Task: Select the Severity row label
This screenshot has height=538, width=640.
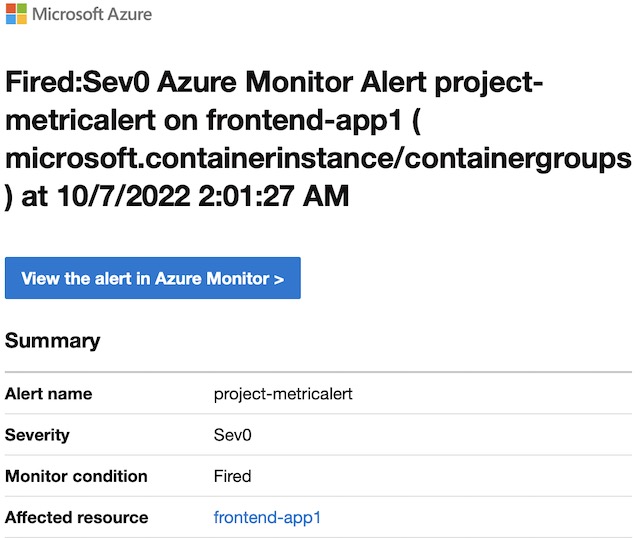Action: pyautogui.click(x=37, y=435)
